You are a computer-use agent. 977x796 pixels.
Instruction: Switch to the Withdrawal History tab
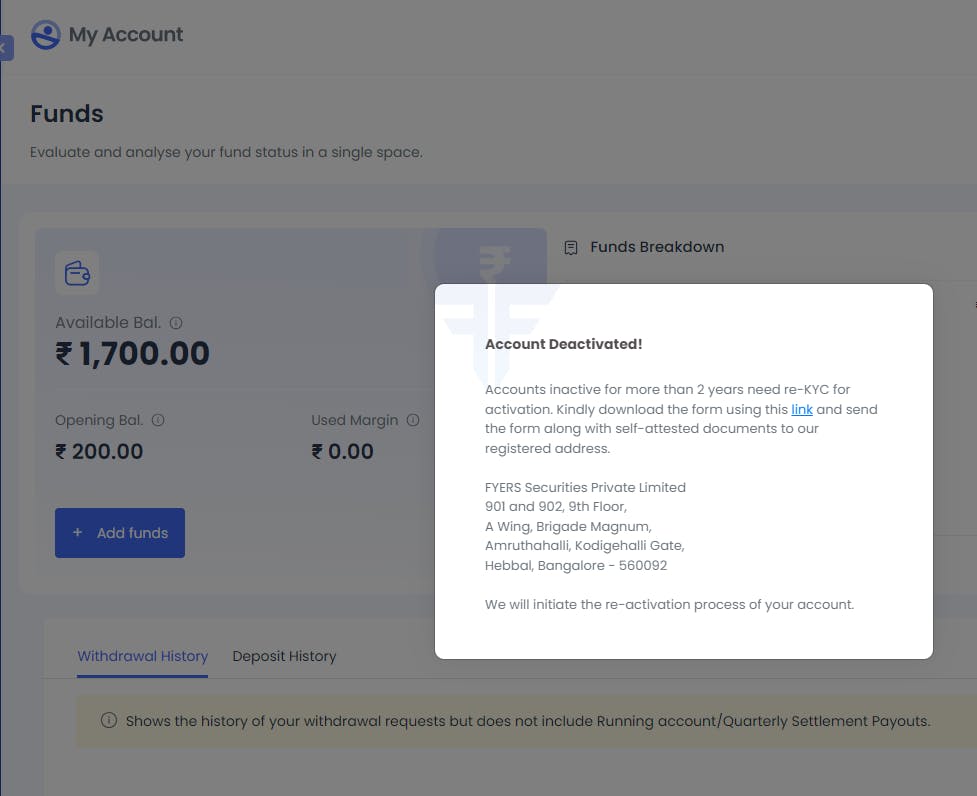pos(142,656)
